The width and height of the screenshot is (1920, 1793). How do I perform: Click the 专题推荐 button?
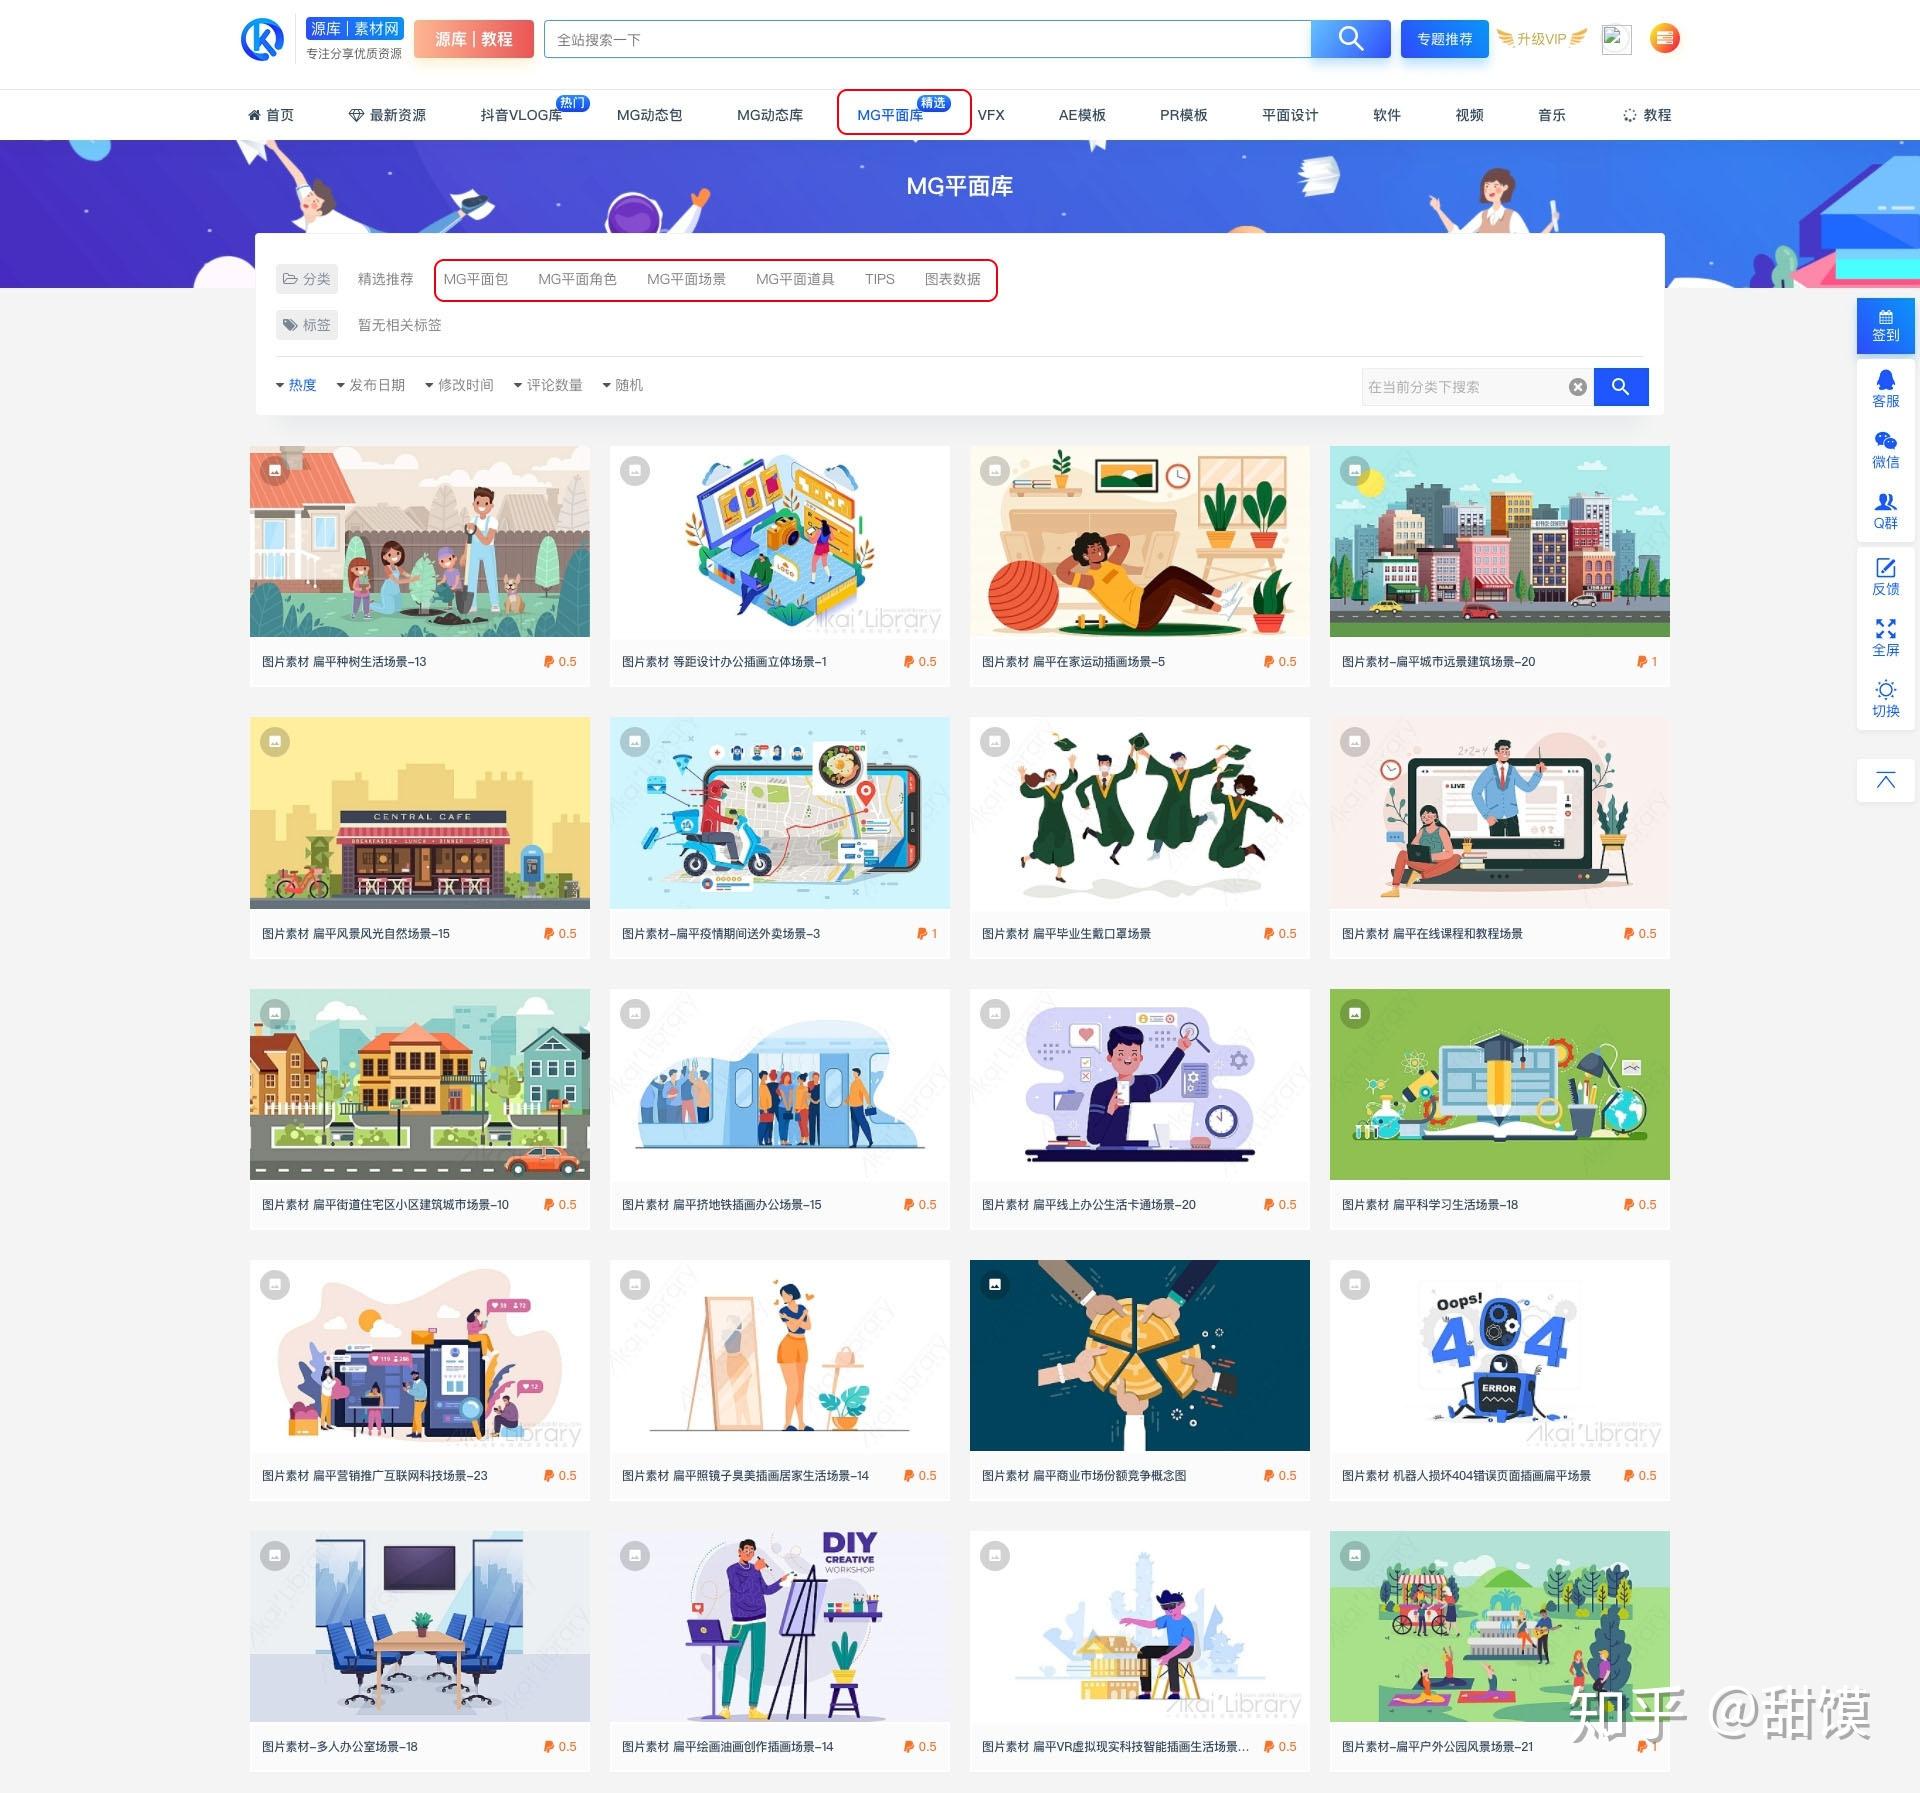point(1444,39)
